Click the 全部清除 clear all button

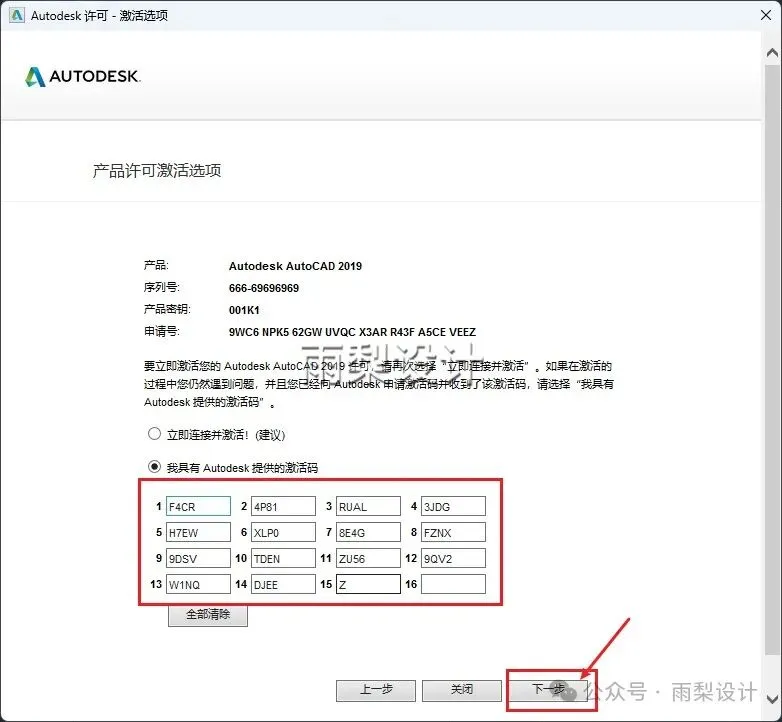(208, 615)
